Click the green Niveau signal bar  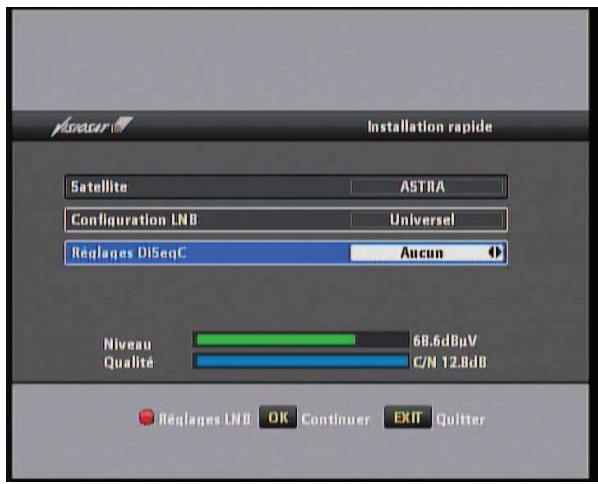pyautogui.click(x=276, y=340)
